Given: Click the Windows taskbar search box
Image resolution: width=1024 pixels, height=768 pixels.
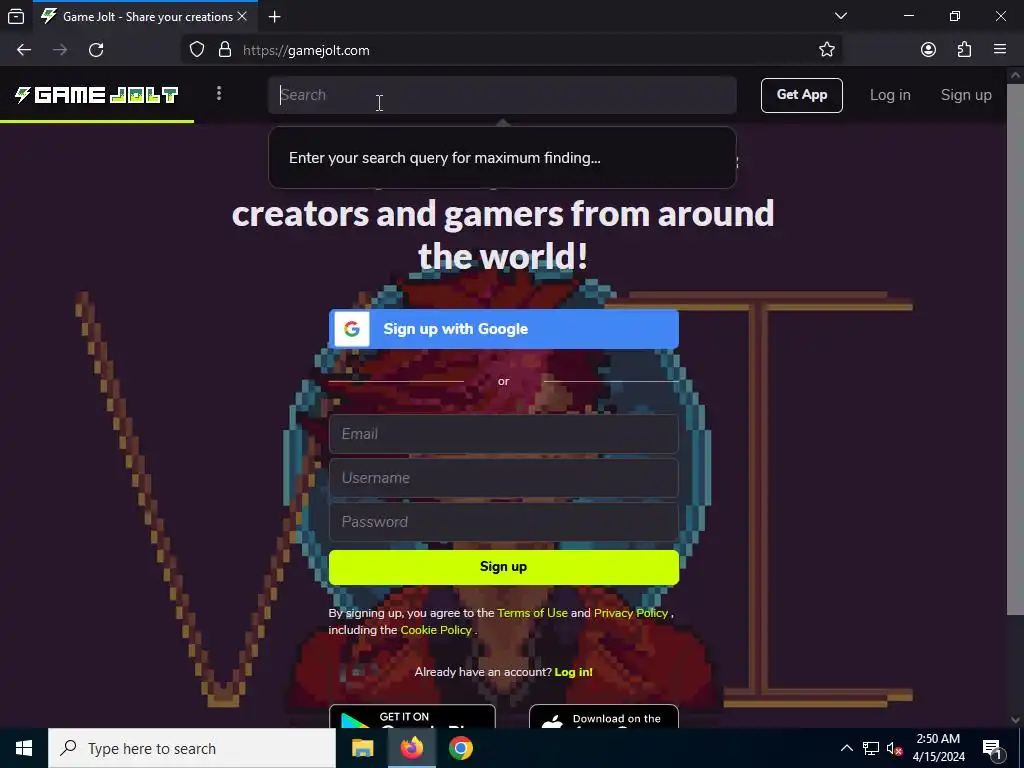Looking at the screenshot, I should pos(192,748).
